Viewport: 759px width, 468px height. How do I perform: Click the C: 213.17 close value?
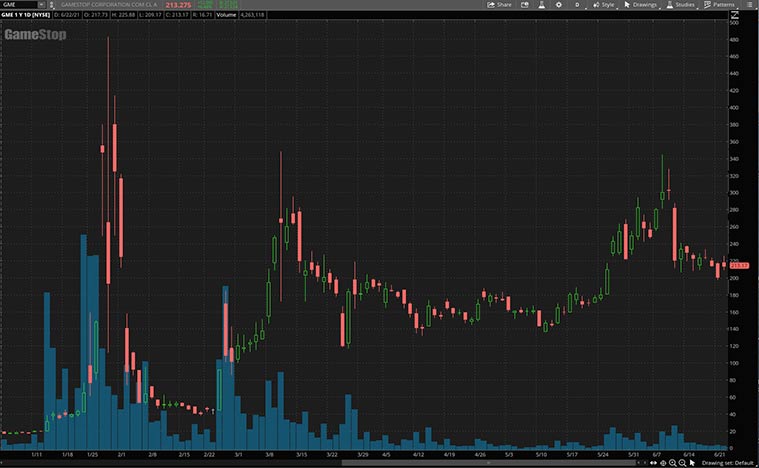[177, 15]
